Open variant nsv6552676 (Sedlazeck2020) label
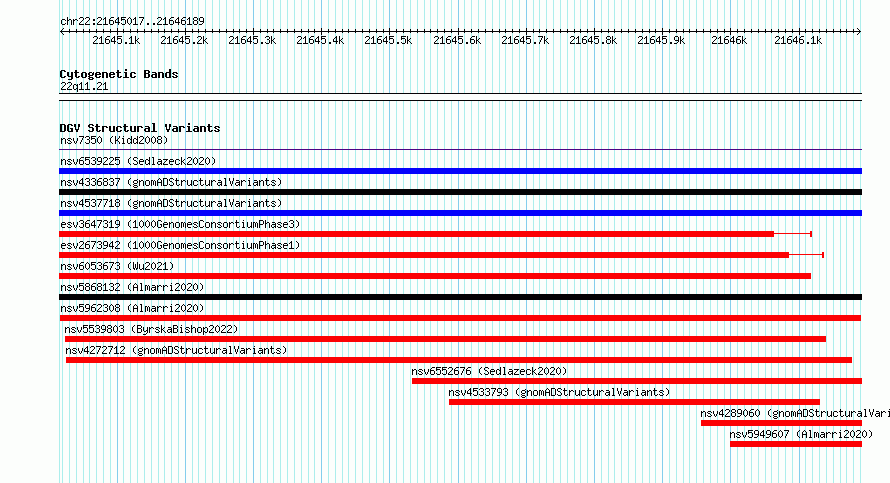The height and width of the screenshot is (483, 890). pyautogui.click(x=489, y=371)
